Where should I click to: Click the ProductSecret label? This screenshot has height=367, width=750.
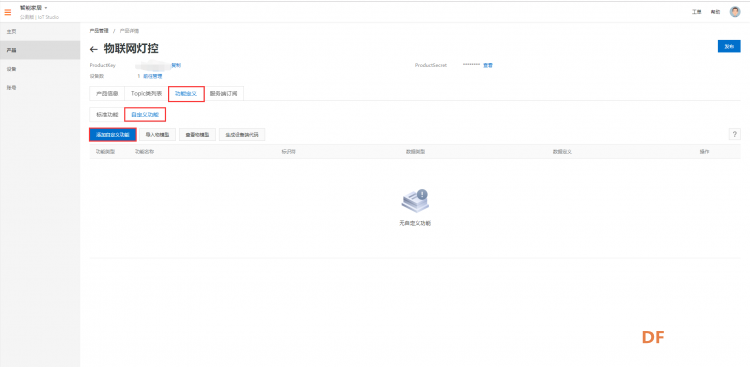(x=431, y=65)
